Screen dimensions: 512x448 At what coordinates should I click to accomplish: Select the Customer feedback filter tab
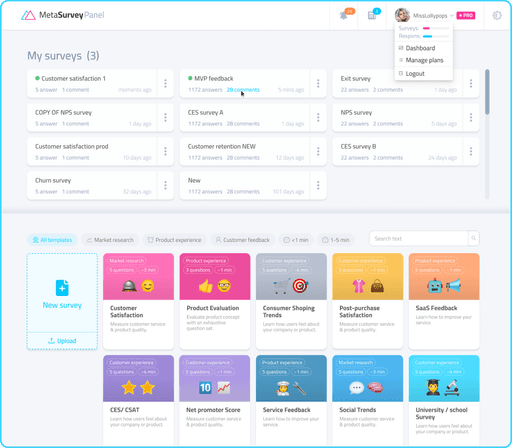click(x=242, y=240)
